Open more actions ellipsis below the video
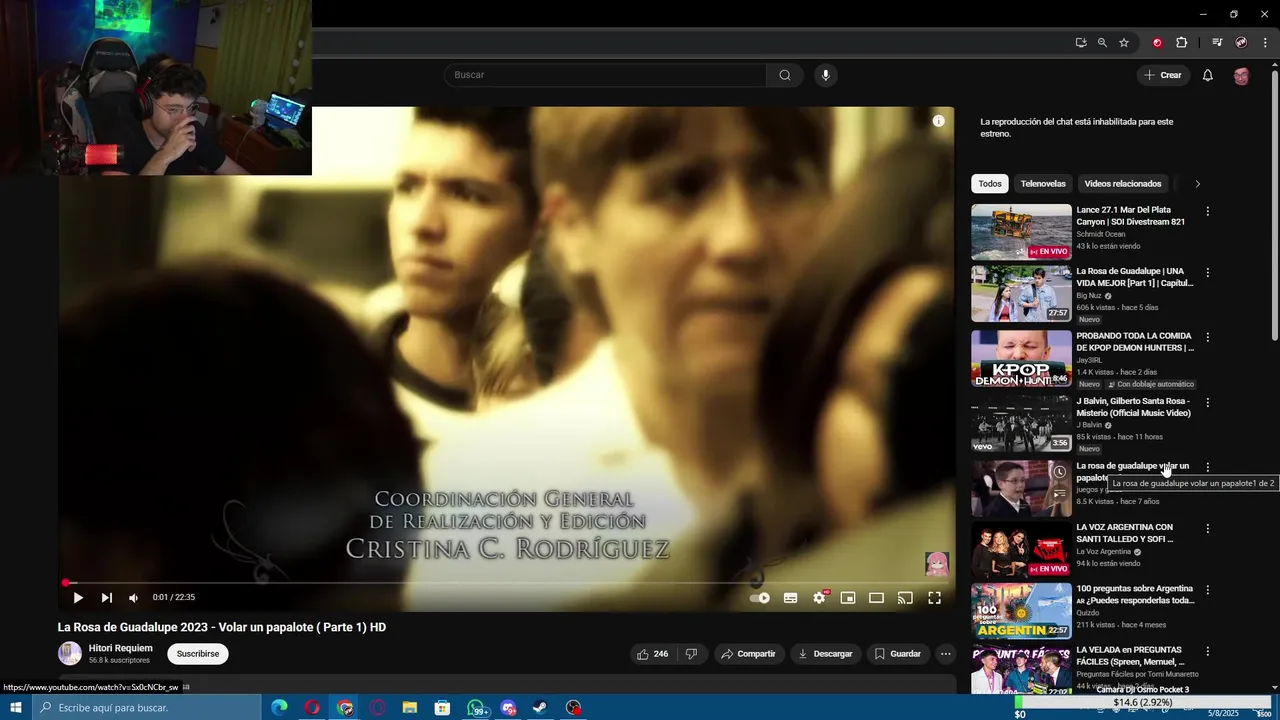This screenshot has width=1280, height=720. point(945,654)
